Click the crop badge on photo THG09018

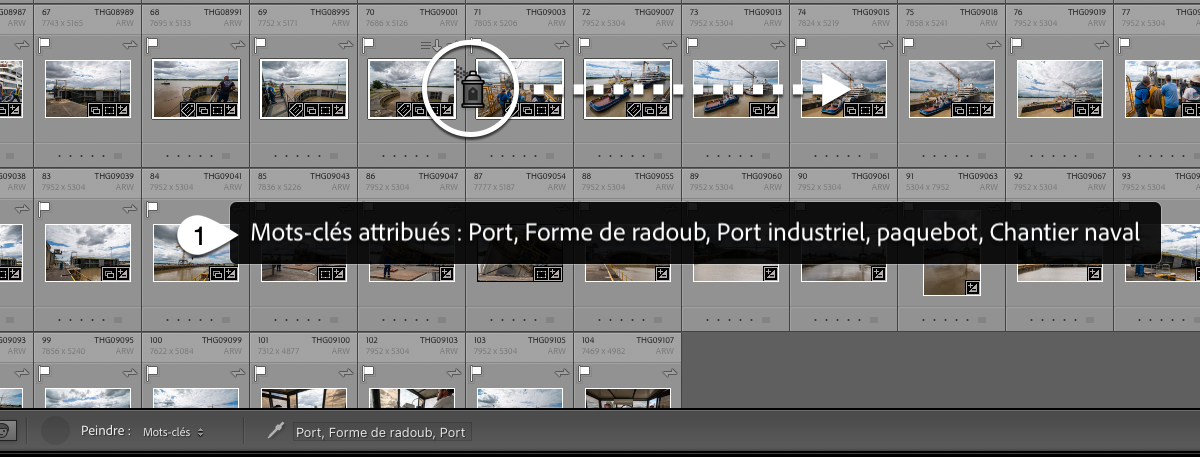973,109
